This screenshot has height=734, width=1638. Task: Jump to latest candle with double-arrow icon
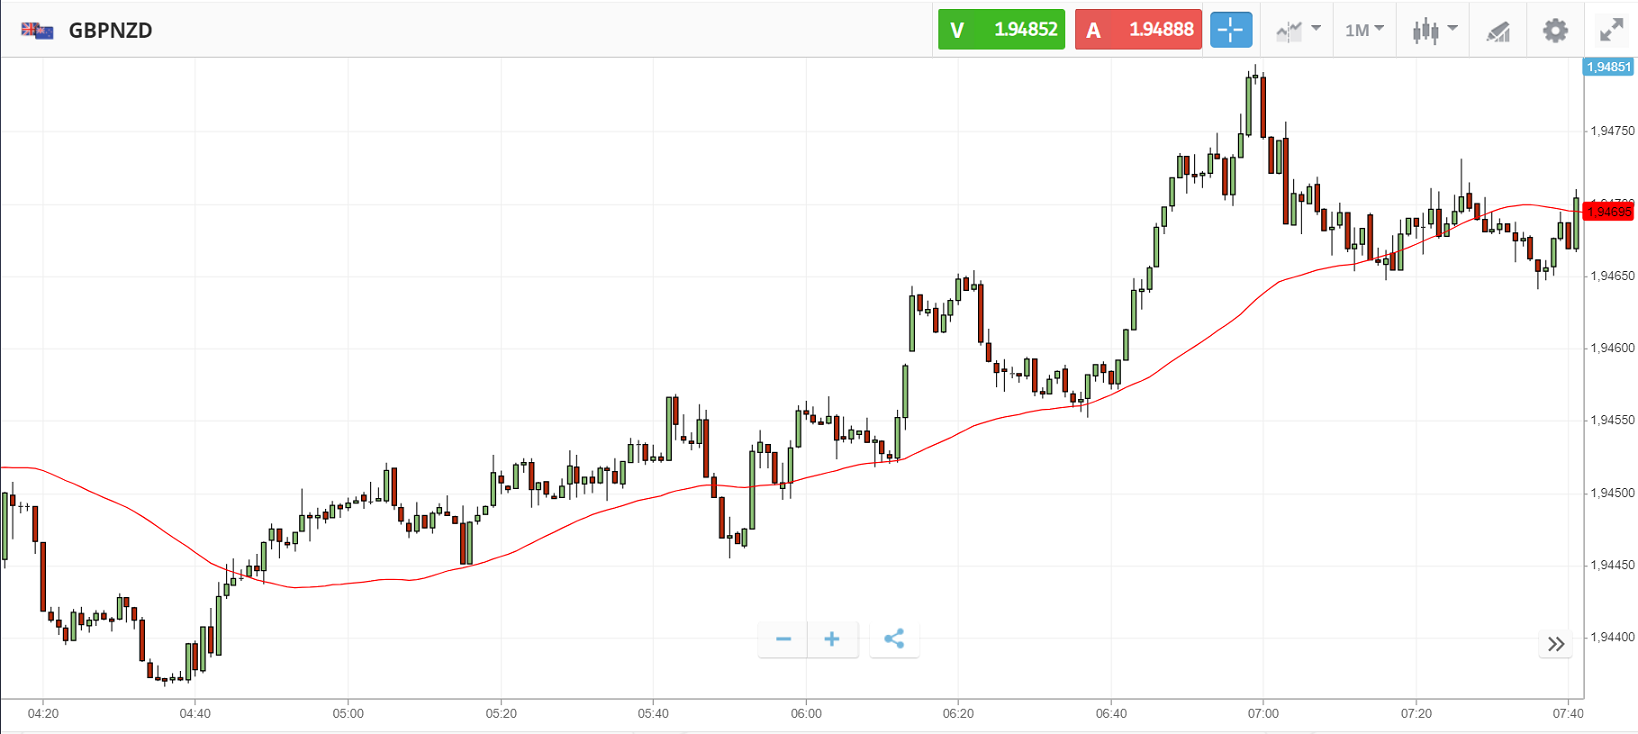pos(1555,644)
